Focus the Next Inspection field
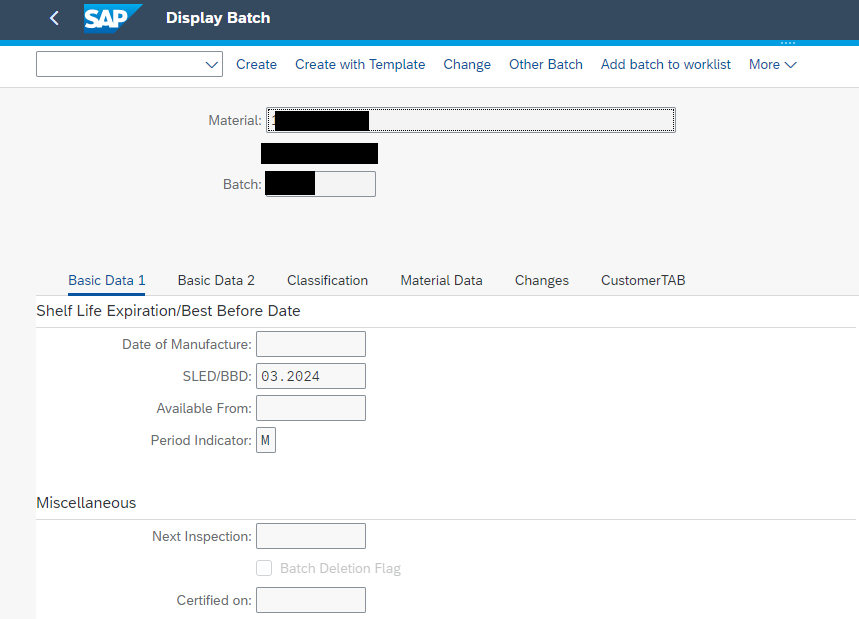859x619 pixels. coord(310,536)
